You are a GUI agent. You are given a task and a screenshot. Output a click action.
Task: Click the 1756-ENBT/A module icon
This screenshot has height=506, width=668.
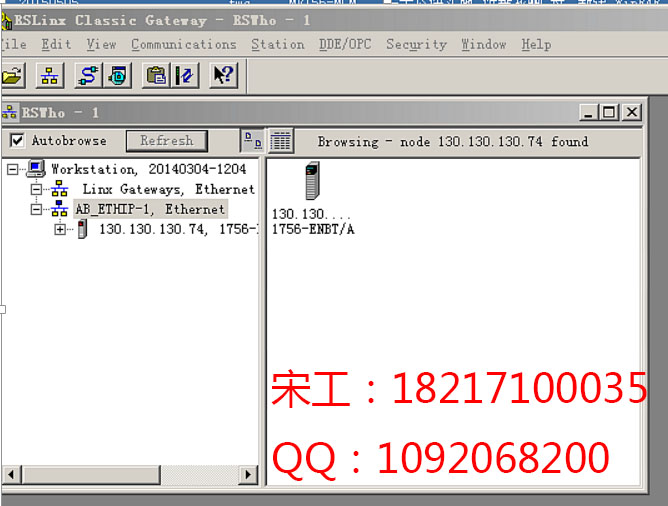(x=312, y=183)
